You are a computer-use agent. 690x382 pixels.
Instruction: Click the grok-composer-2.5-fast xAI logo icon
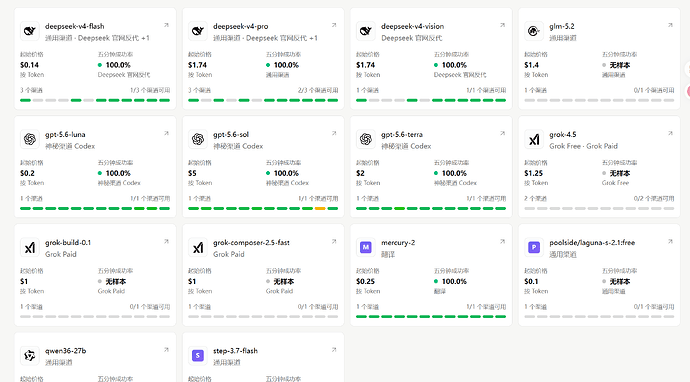coord(198,248)
